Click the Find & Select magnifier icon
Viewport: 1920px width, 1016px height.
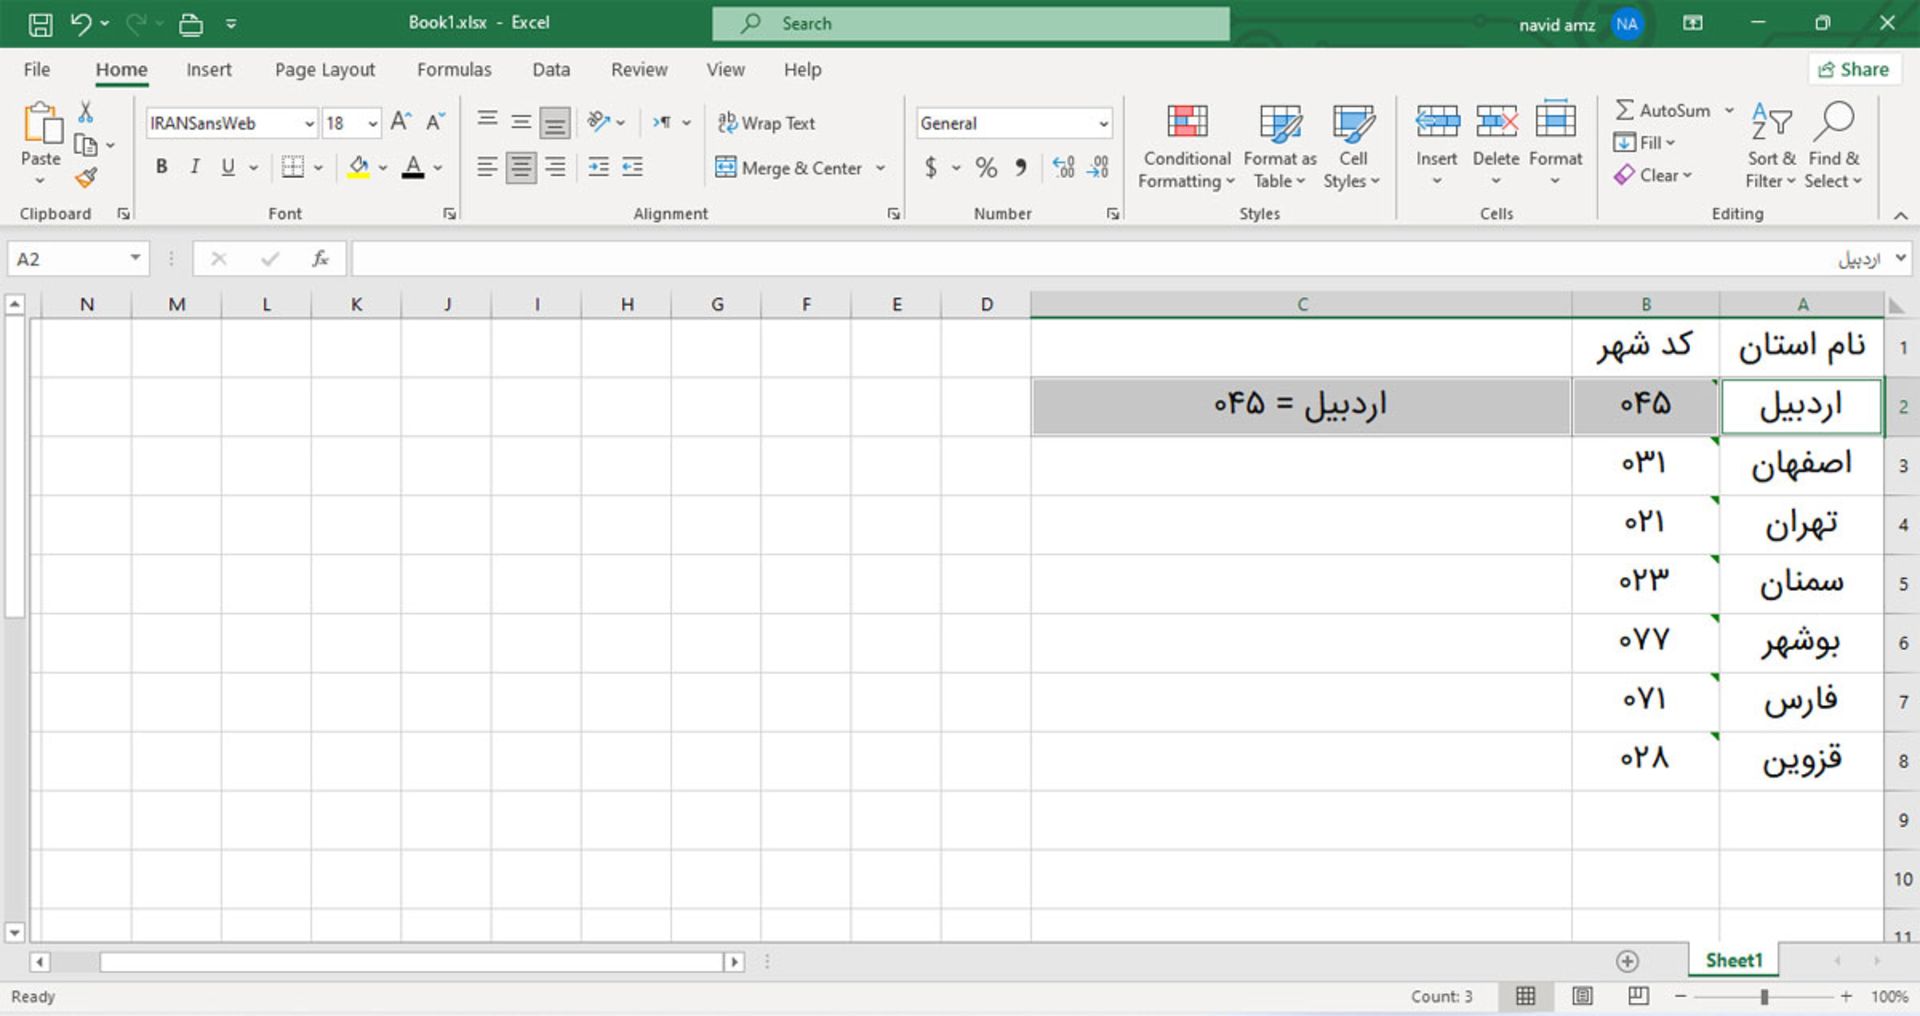point(1833,123)
